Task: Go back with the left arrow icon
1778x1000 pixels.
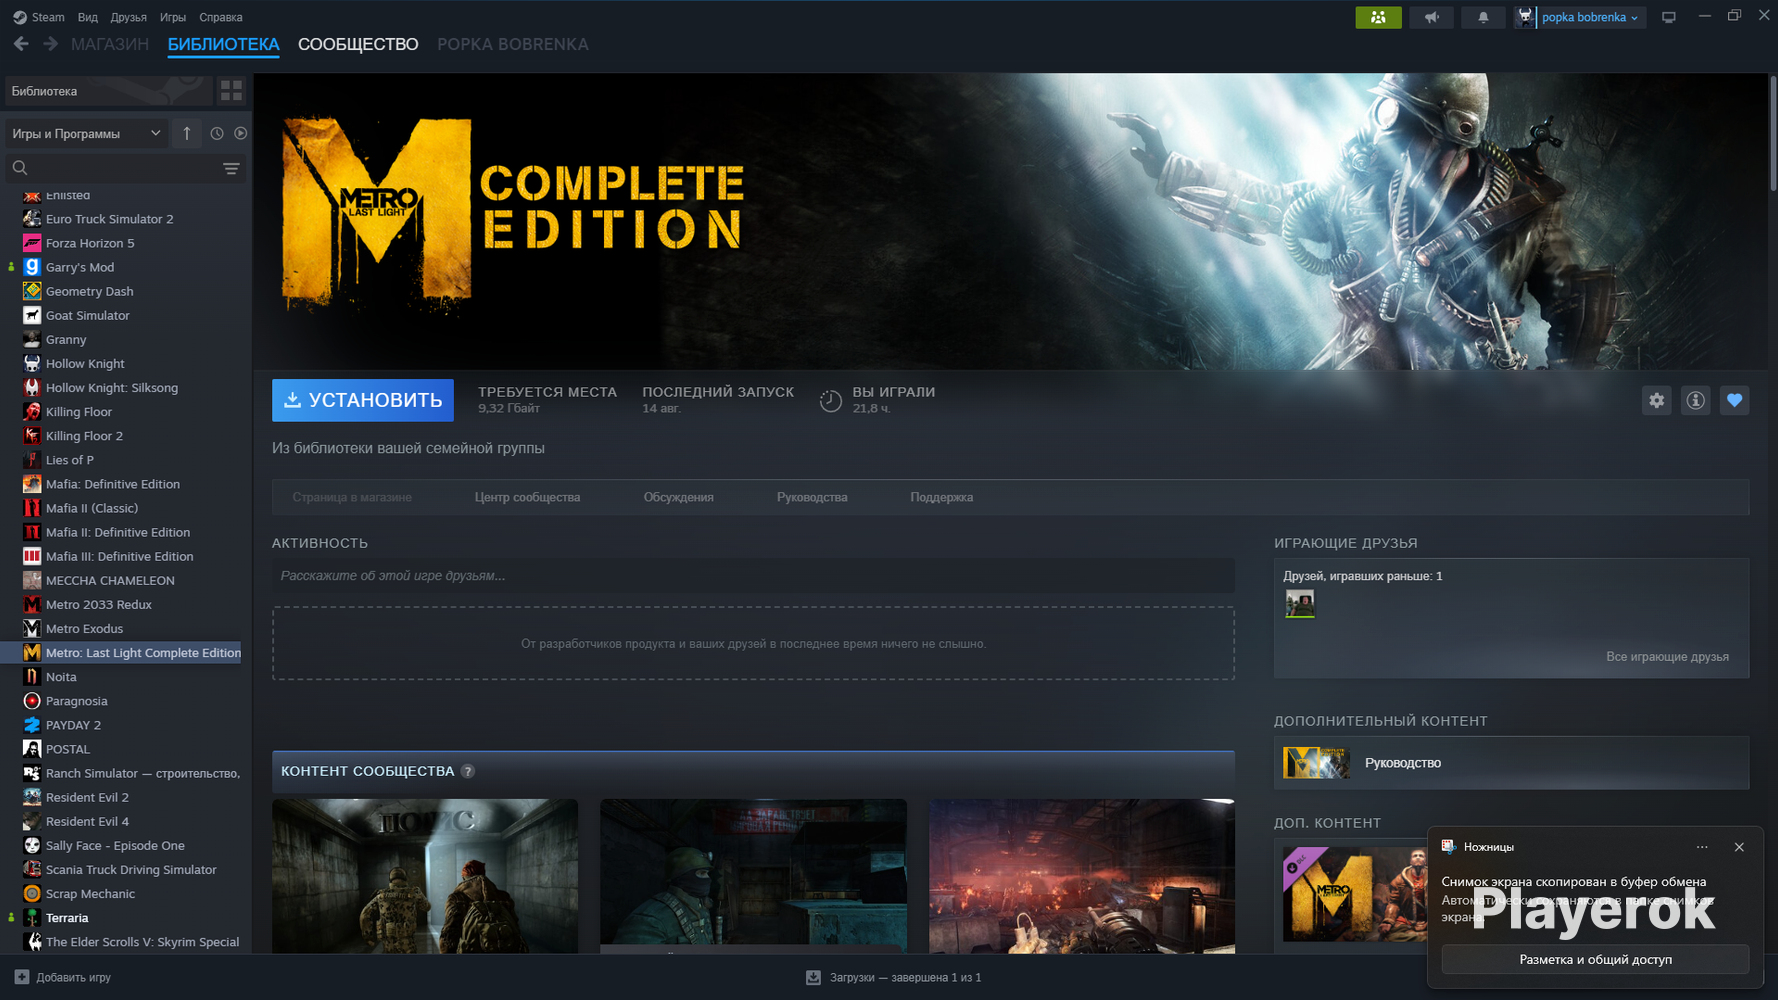Action: tap(21, 44)
